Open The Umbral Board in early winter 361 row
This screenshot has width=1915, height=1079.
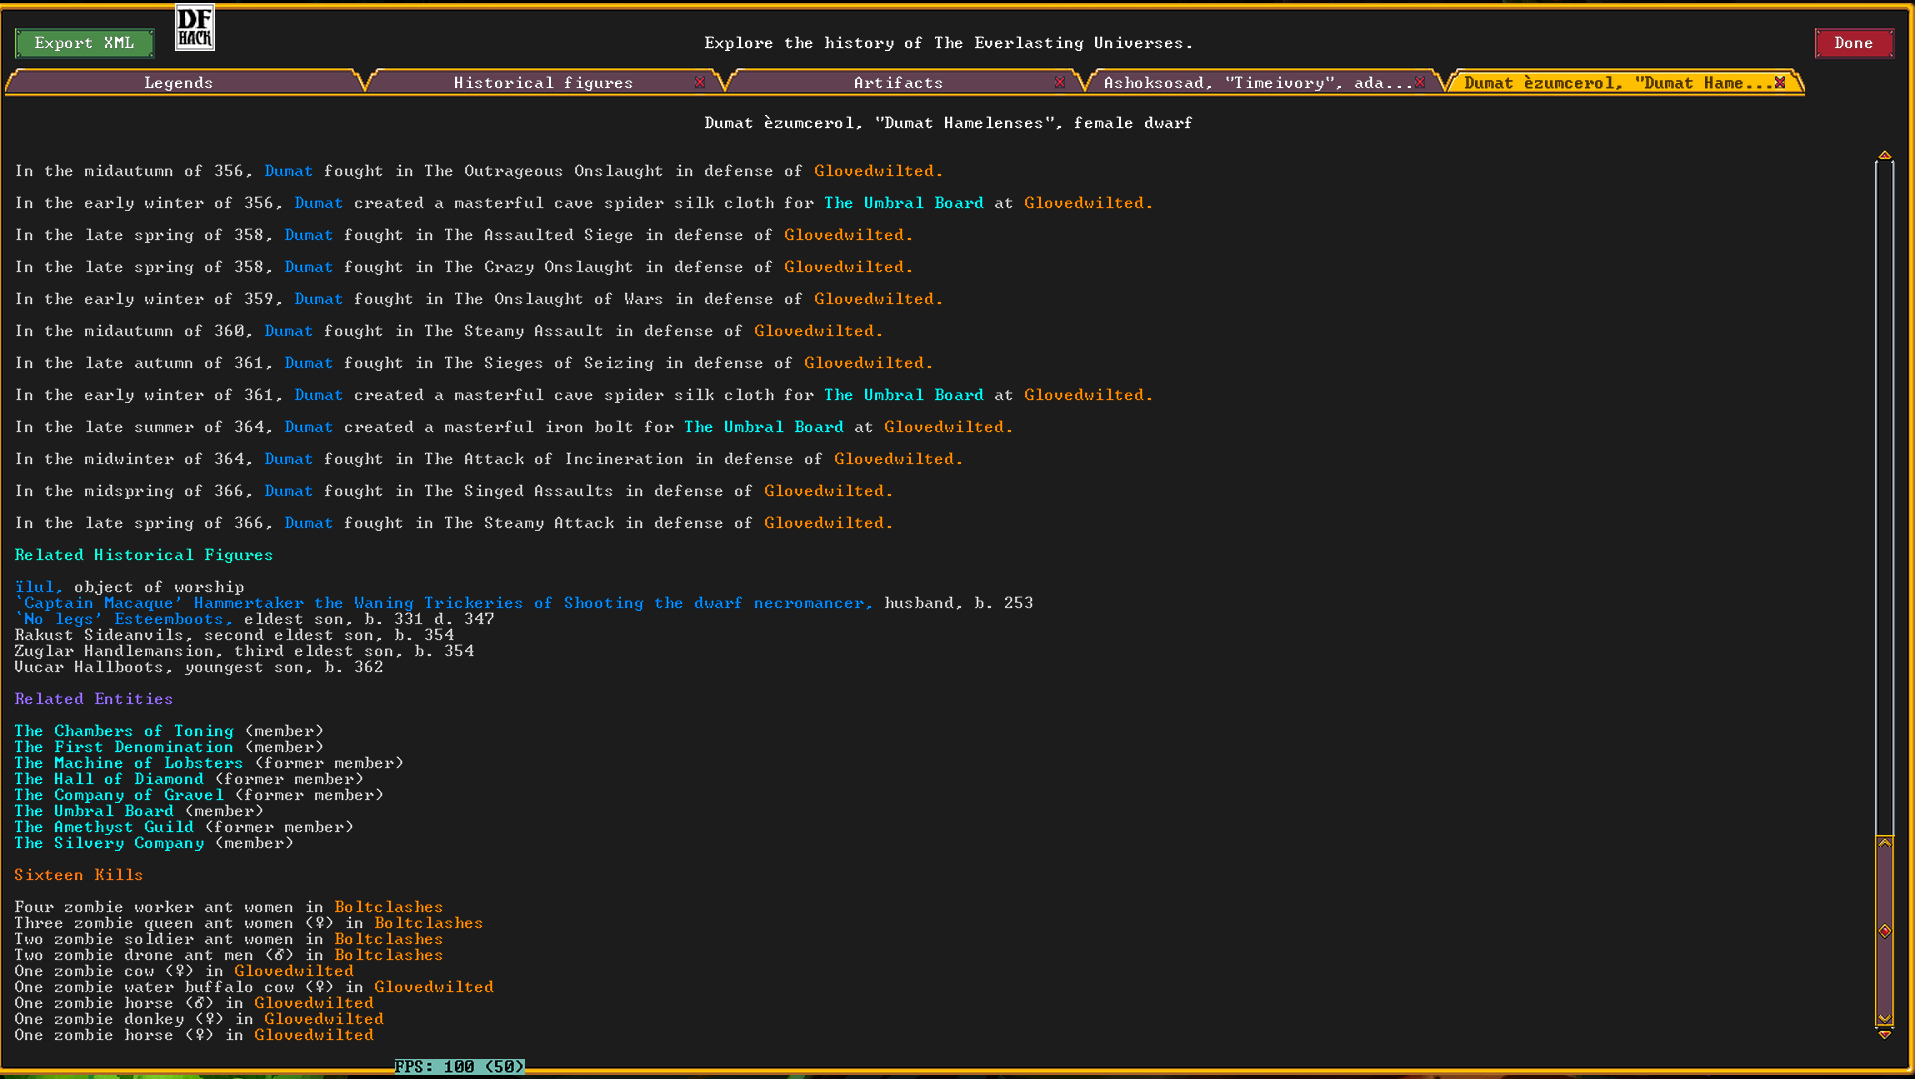904,395
